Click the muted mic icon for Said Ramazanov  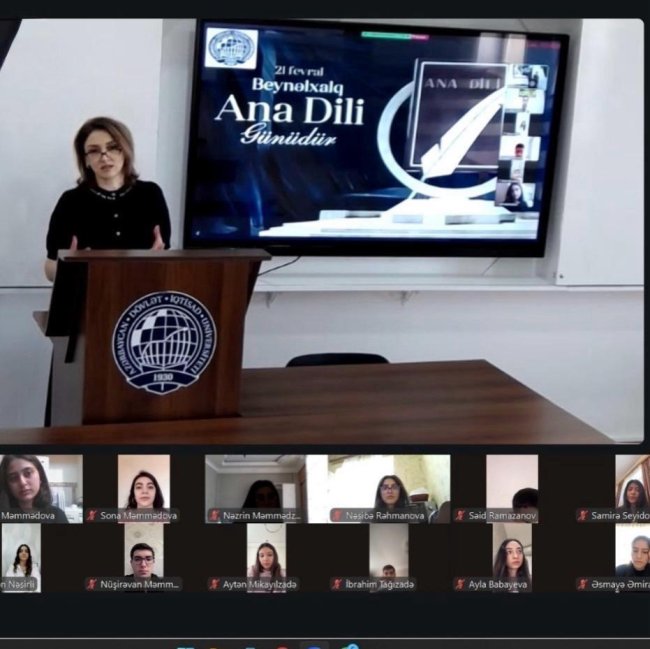(x=460, y=516)
